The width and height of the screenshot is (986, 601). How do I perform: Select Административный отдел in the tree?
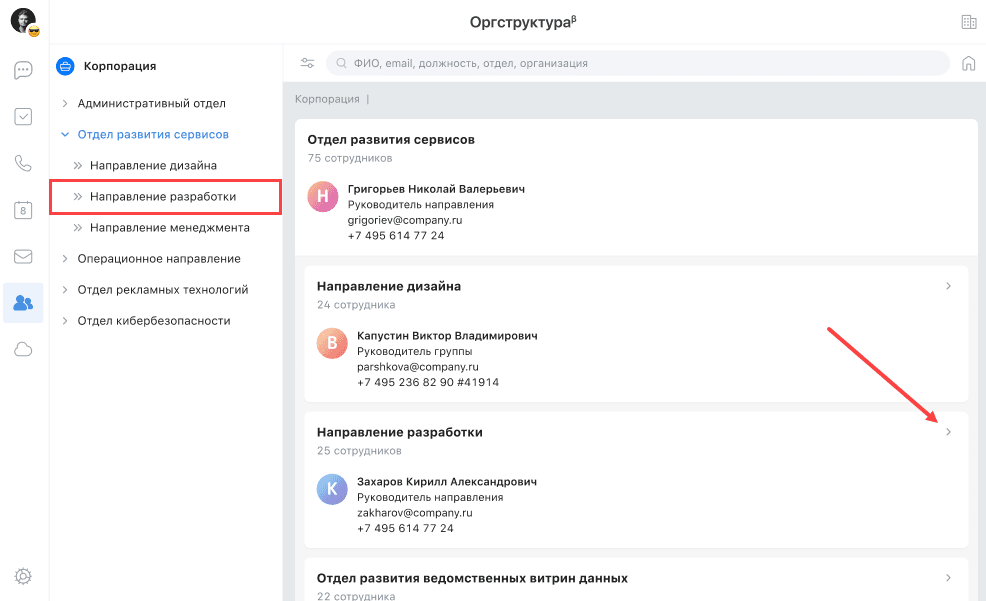(152, 103)
